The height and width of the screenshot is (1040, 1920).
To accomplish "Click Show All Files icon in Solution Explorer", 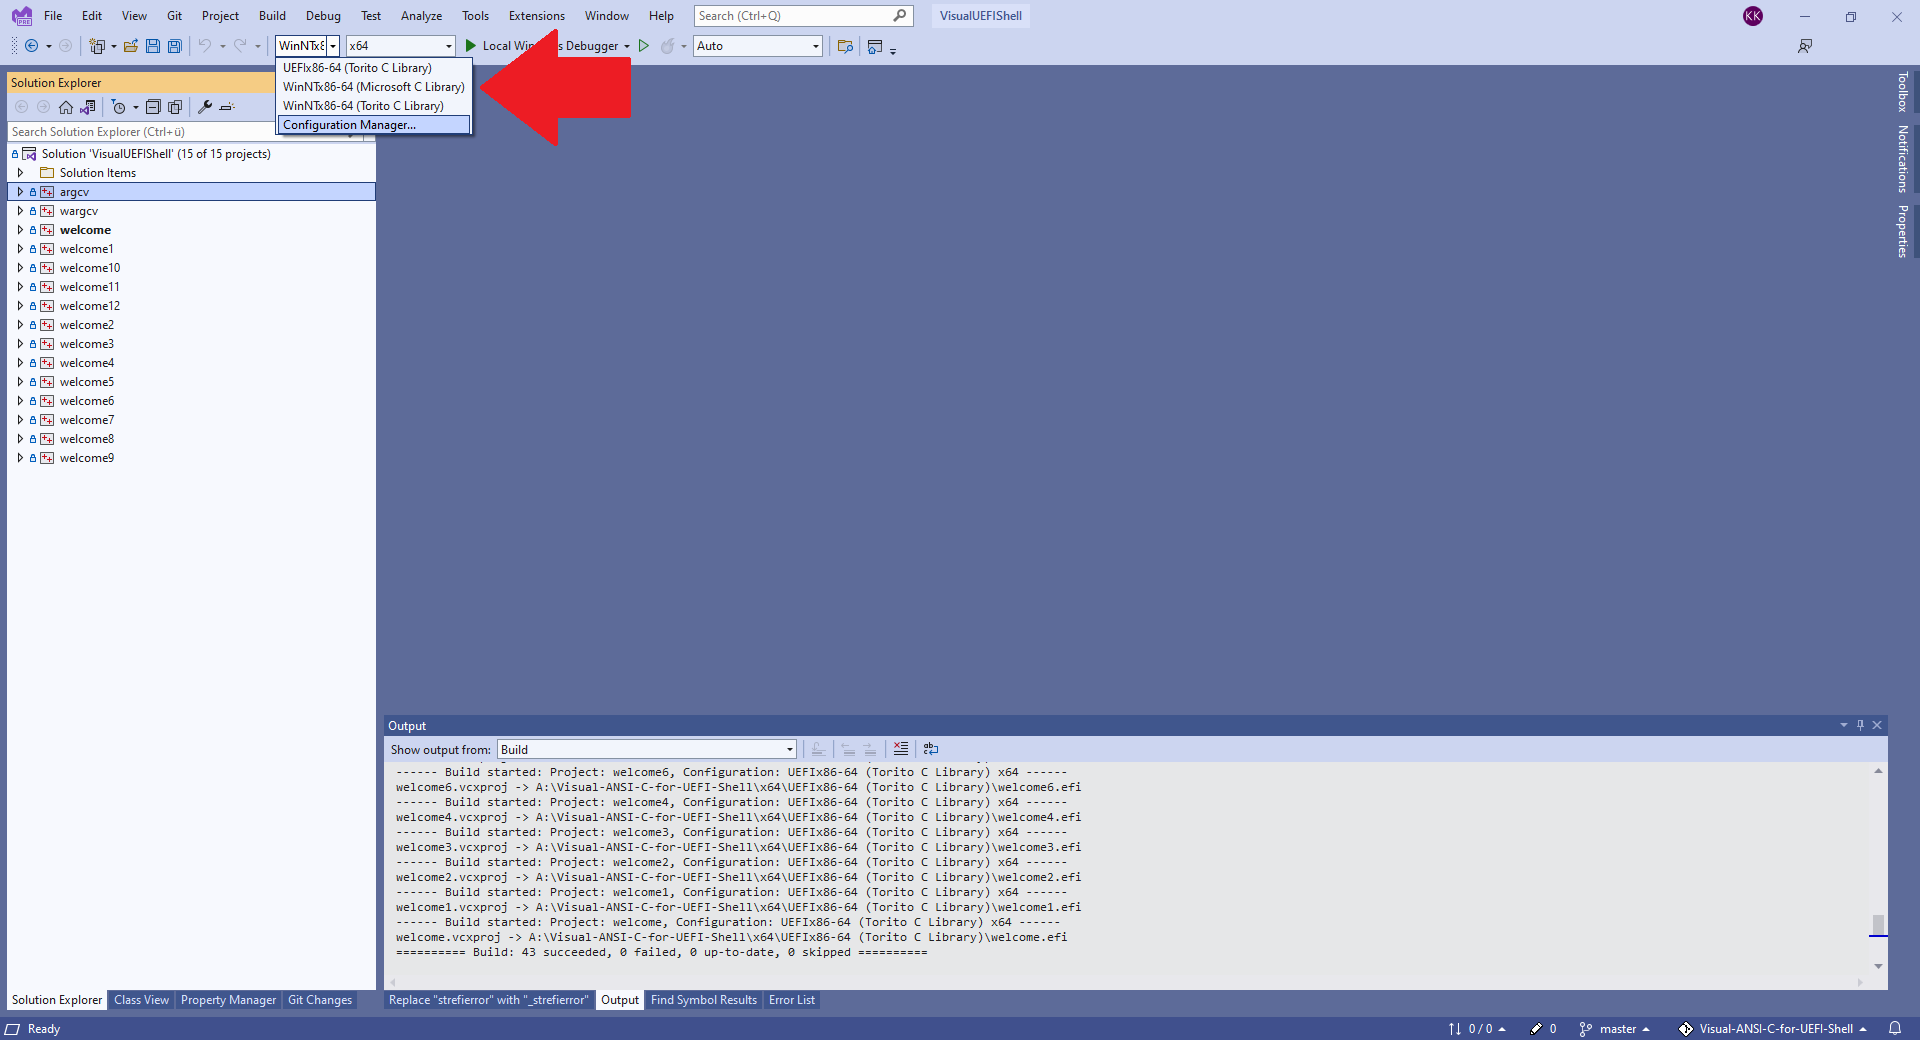I will pos(175,107).
